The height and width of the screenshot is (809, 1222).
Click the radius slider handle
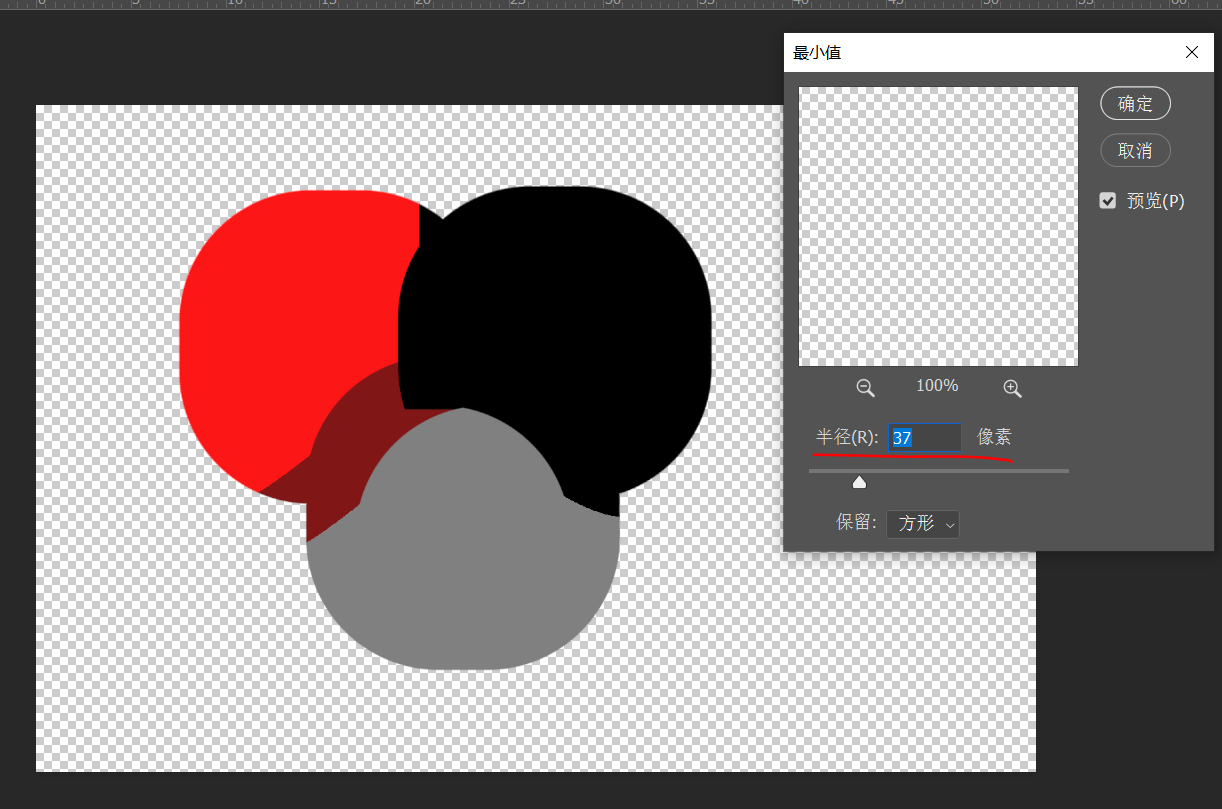859,482
